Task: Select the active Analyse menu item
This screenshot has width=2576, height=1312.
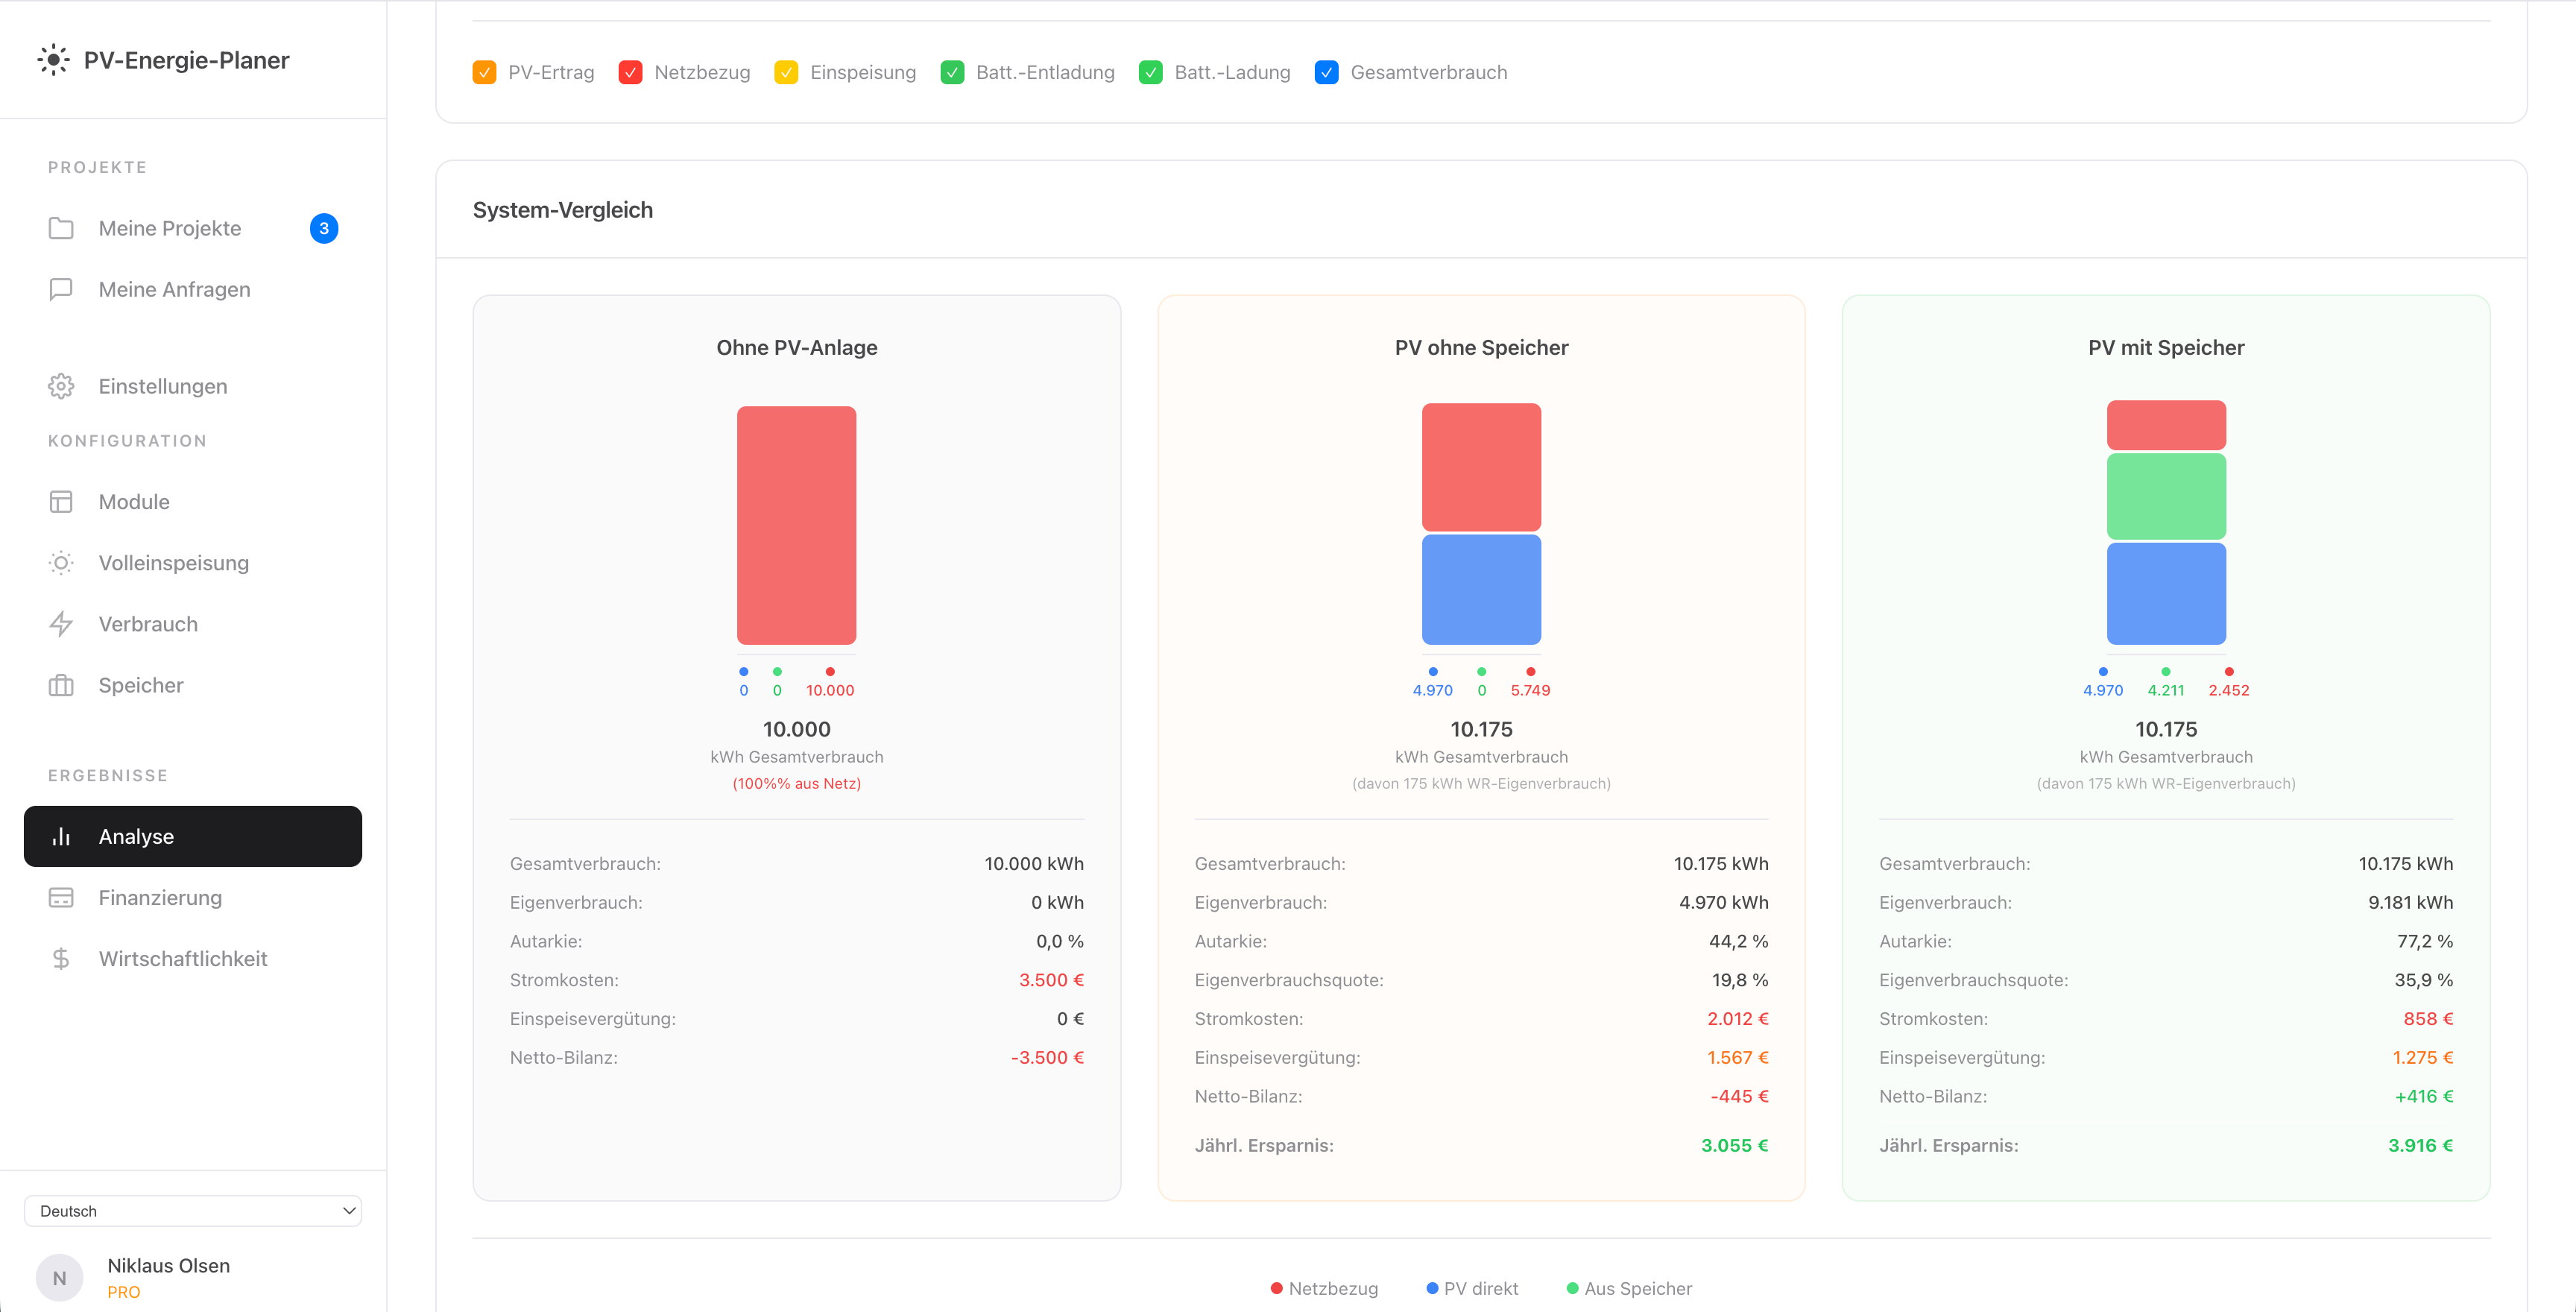Action: coord(193,836)
